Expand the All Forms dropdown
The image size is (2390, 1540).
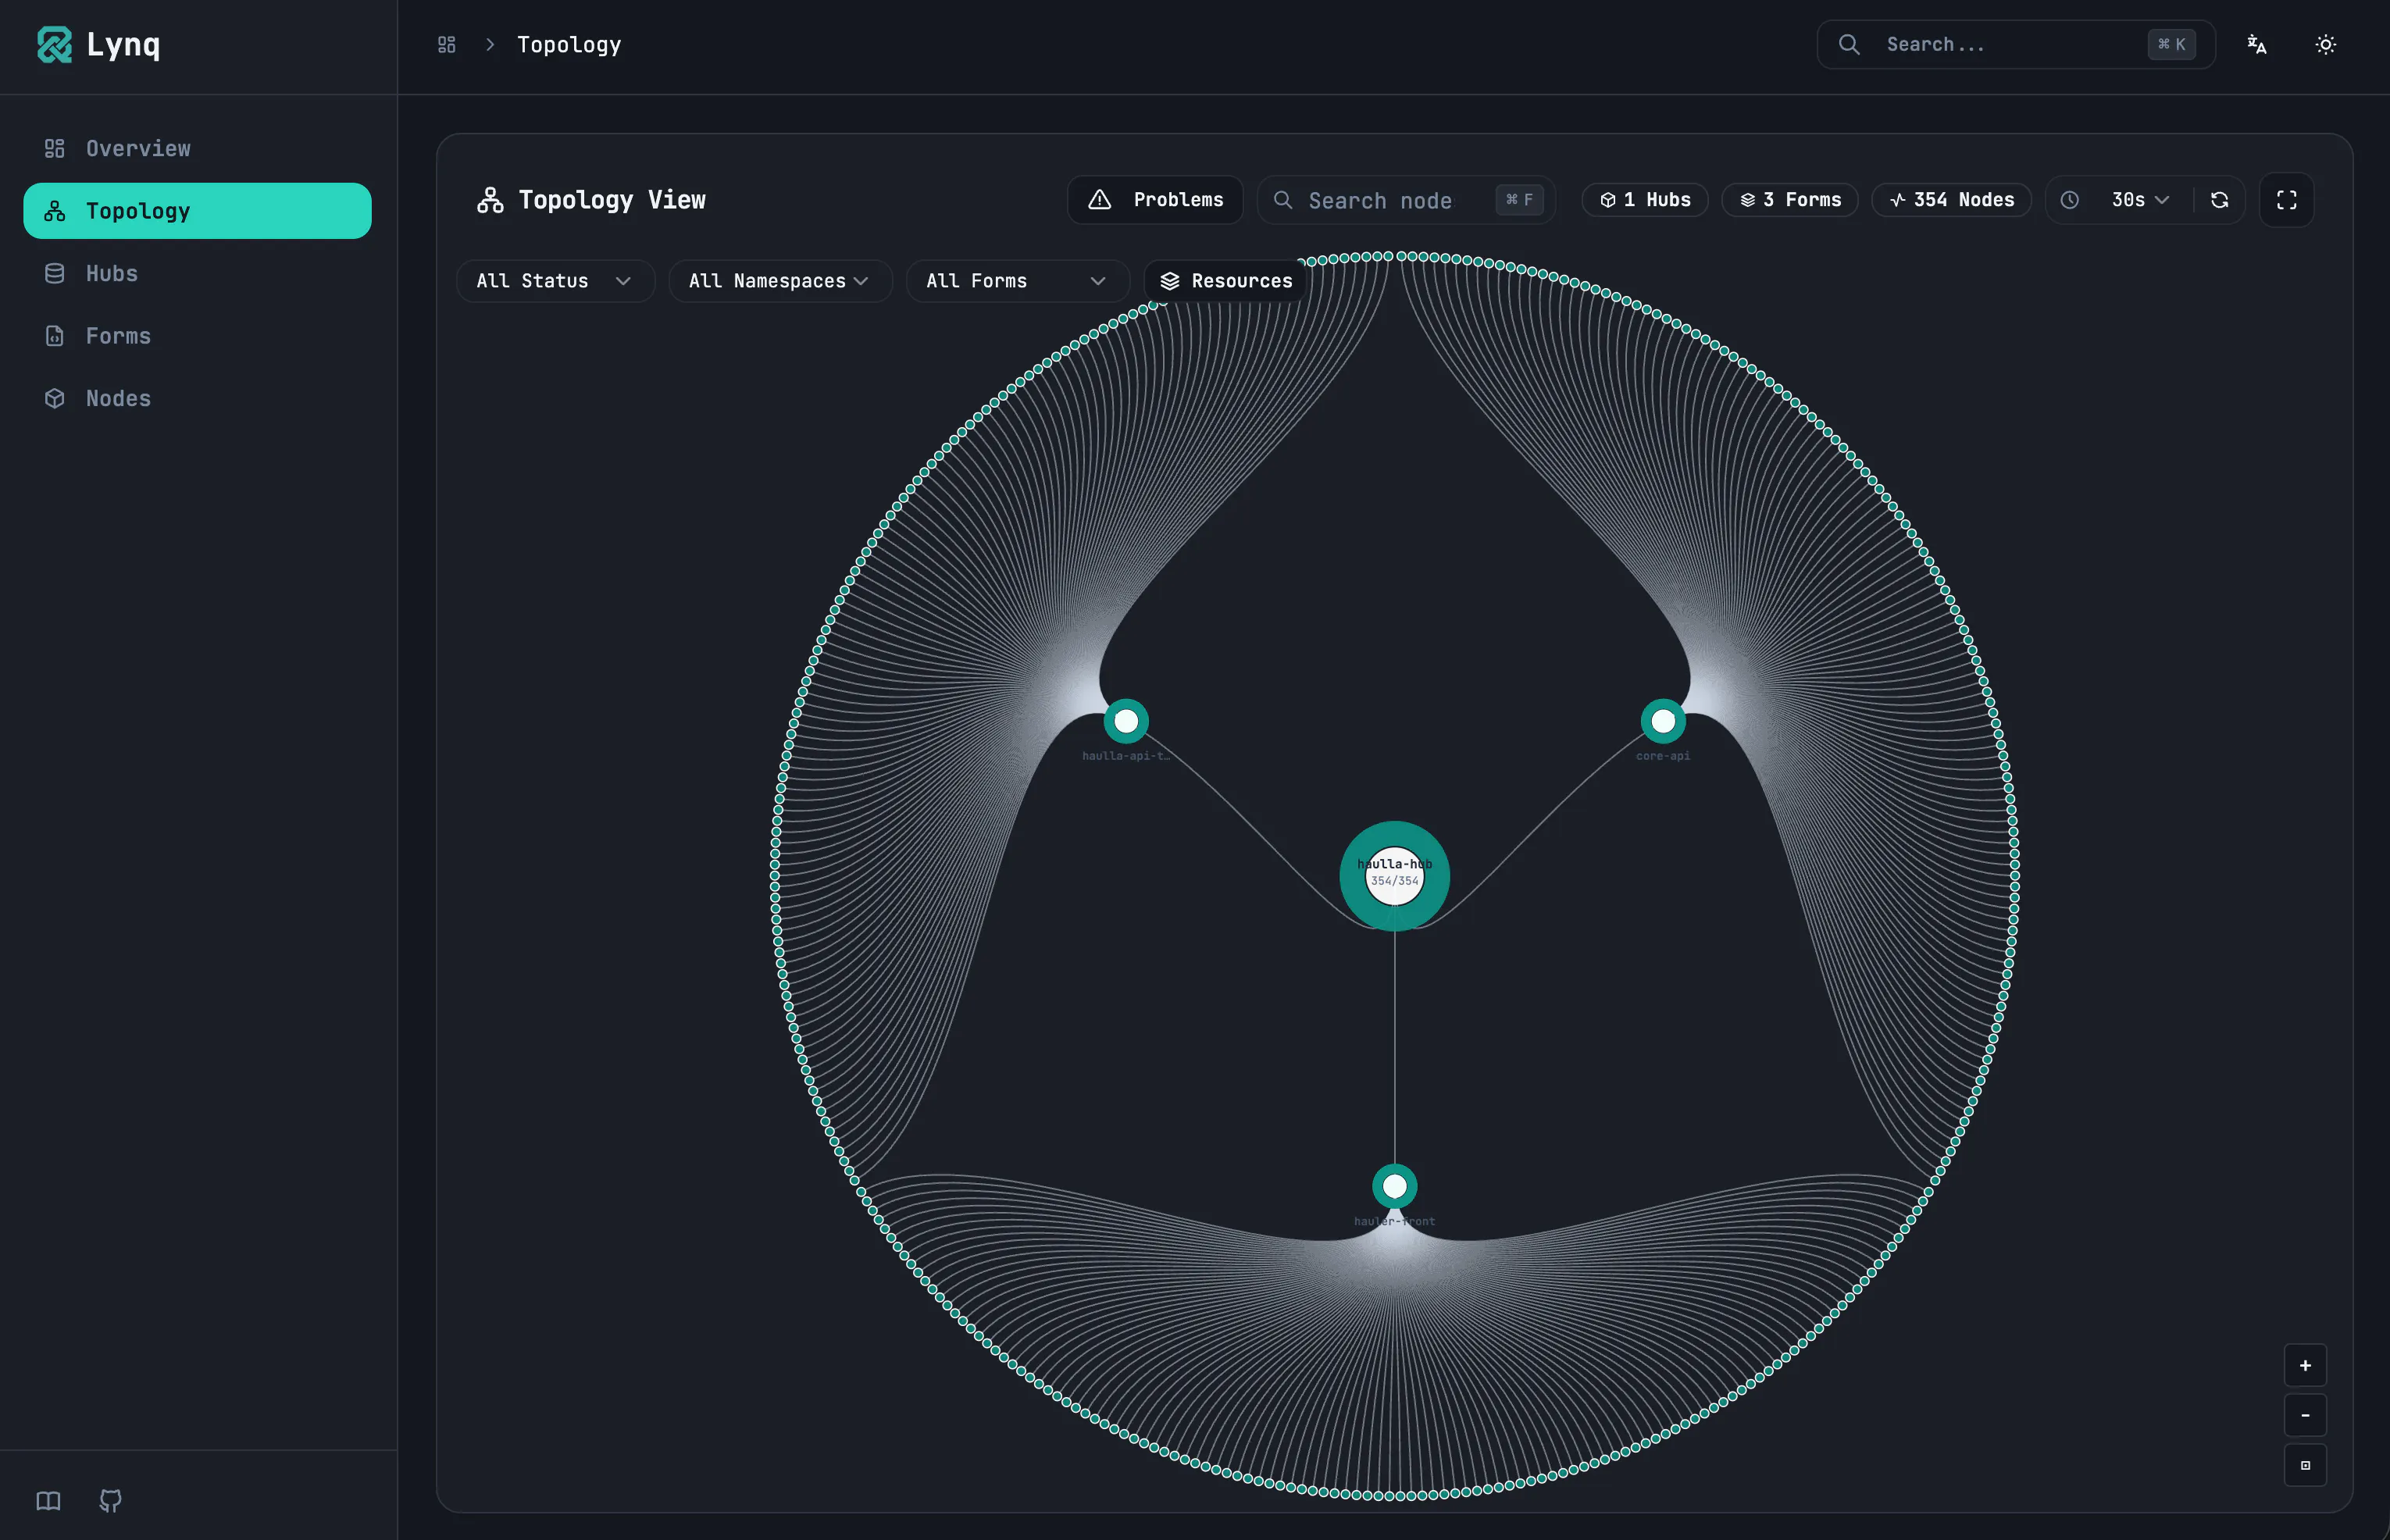coord(1017,281)
